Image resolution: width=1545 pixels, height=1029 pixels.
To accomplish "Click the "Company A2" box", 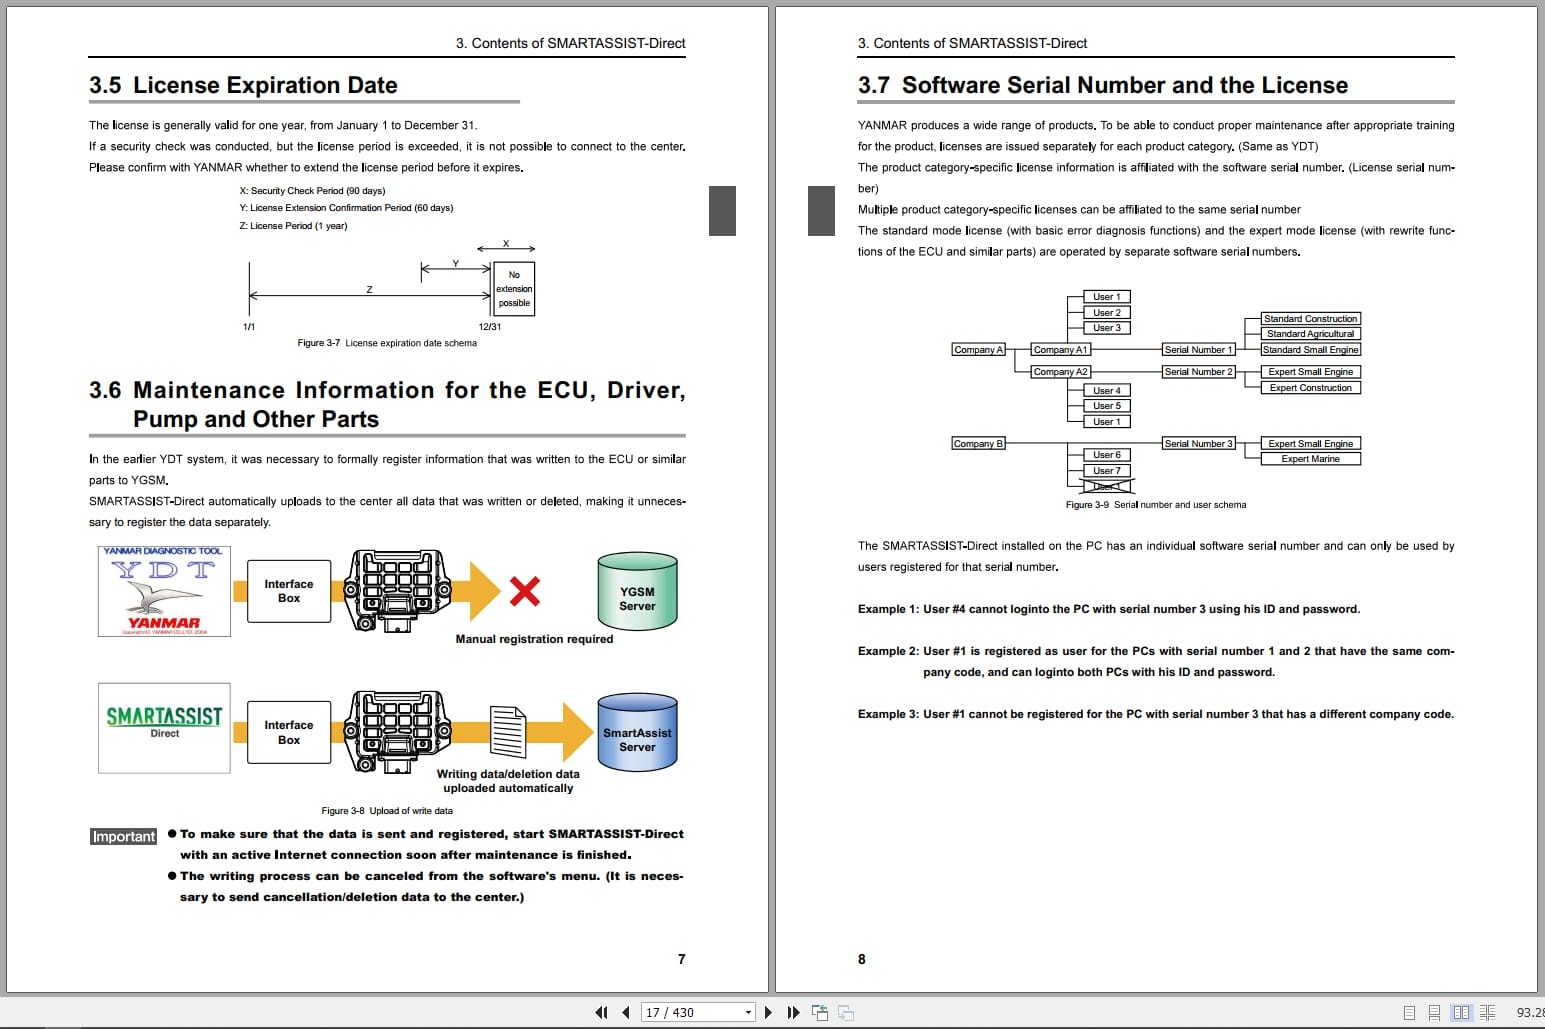I will (1060, 372).
